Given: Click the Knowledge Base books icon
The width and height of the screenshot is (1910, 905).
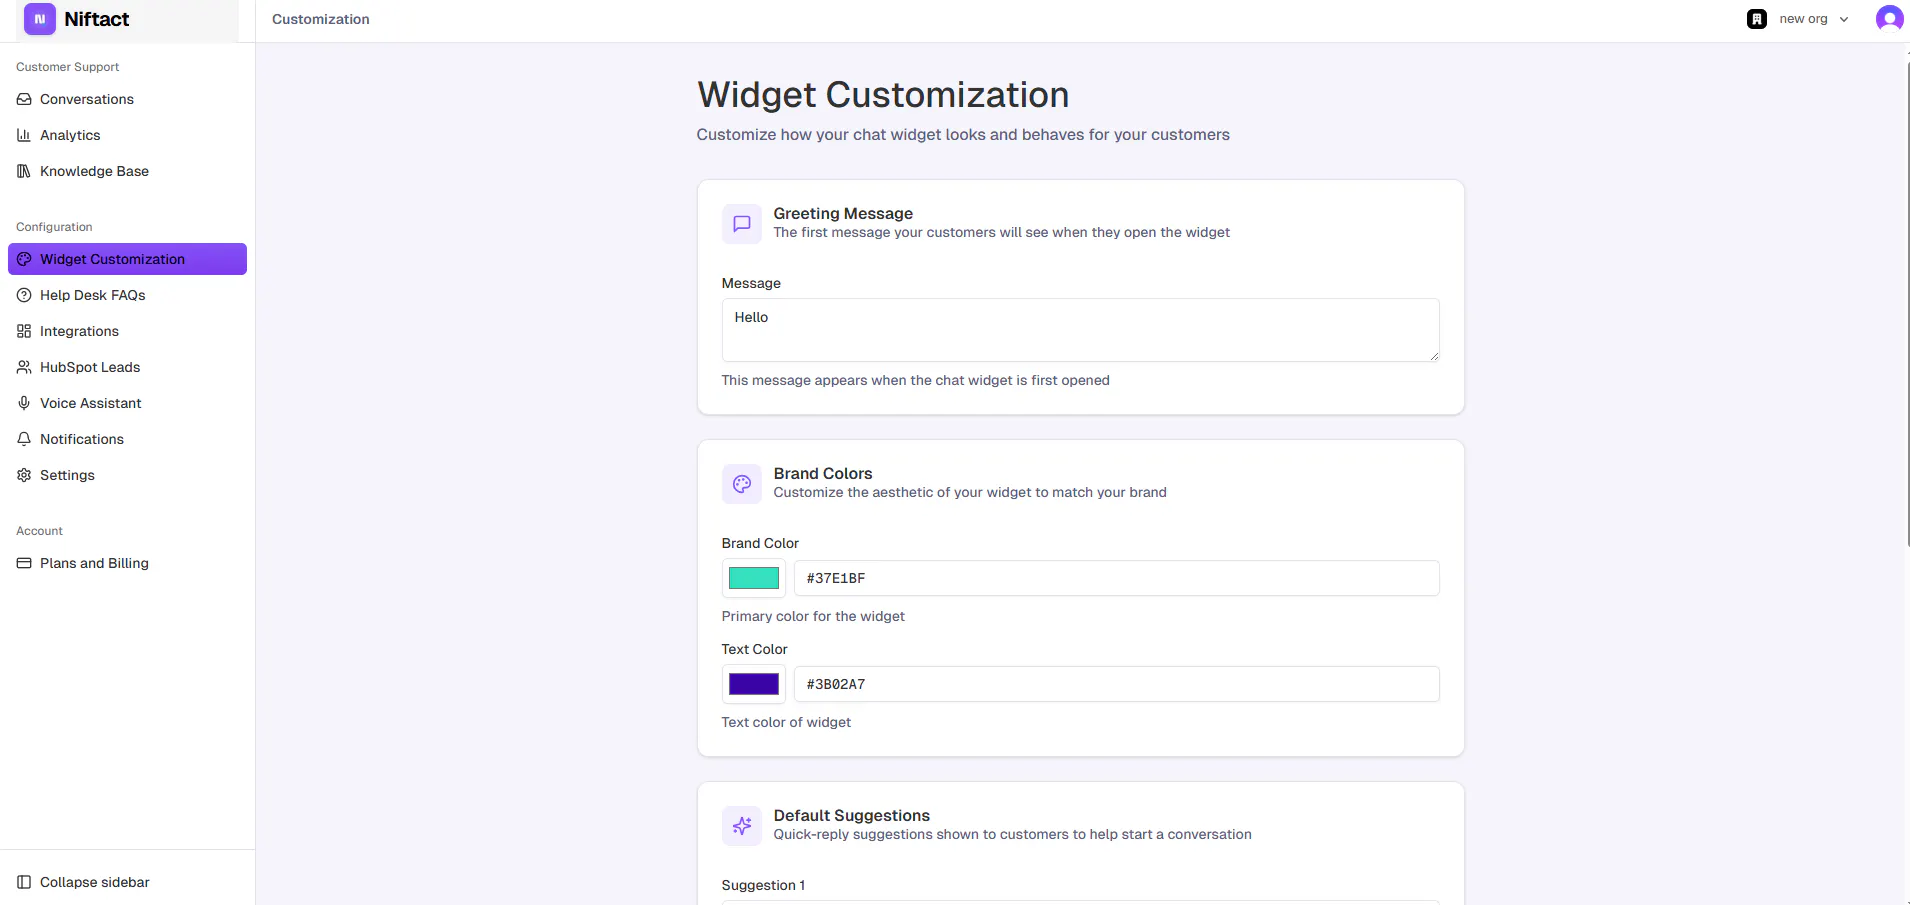Looking at the screenshot, I should click(24, 171).
